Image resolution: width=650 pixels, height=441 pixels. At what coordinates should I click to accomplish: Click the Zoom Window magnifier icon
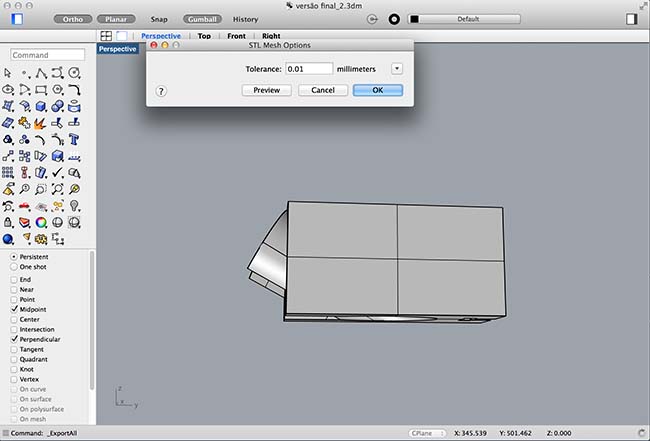click(41, 189)
